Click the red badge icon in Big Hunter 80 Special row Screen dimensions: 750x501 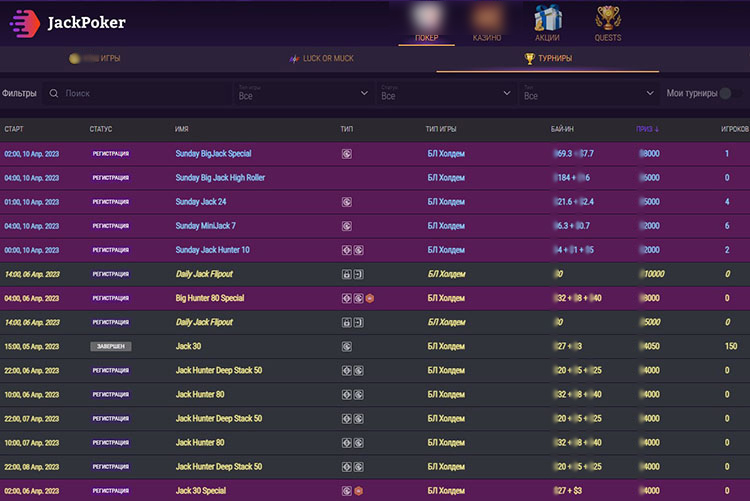369,298
